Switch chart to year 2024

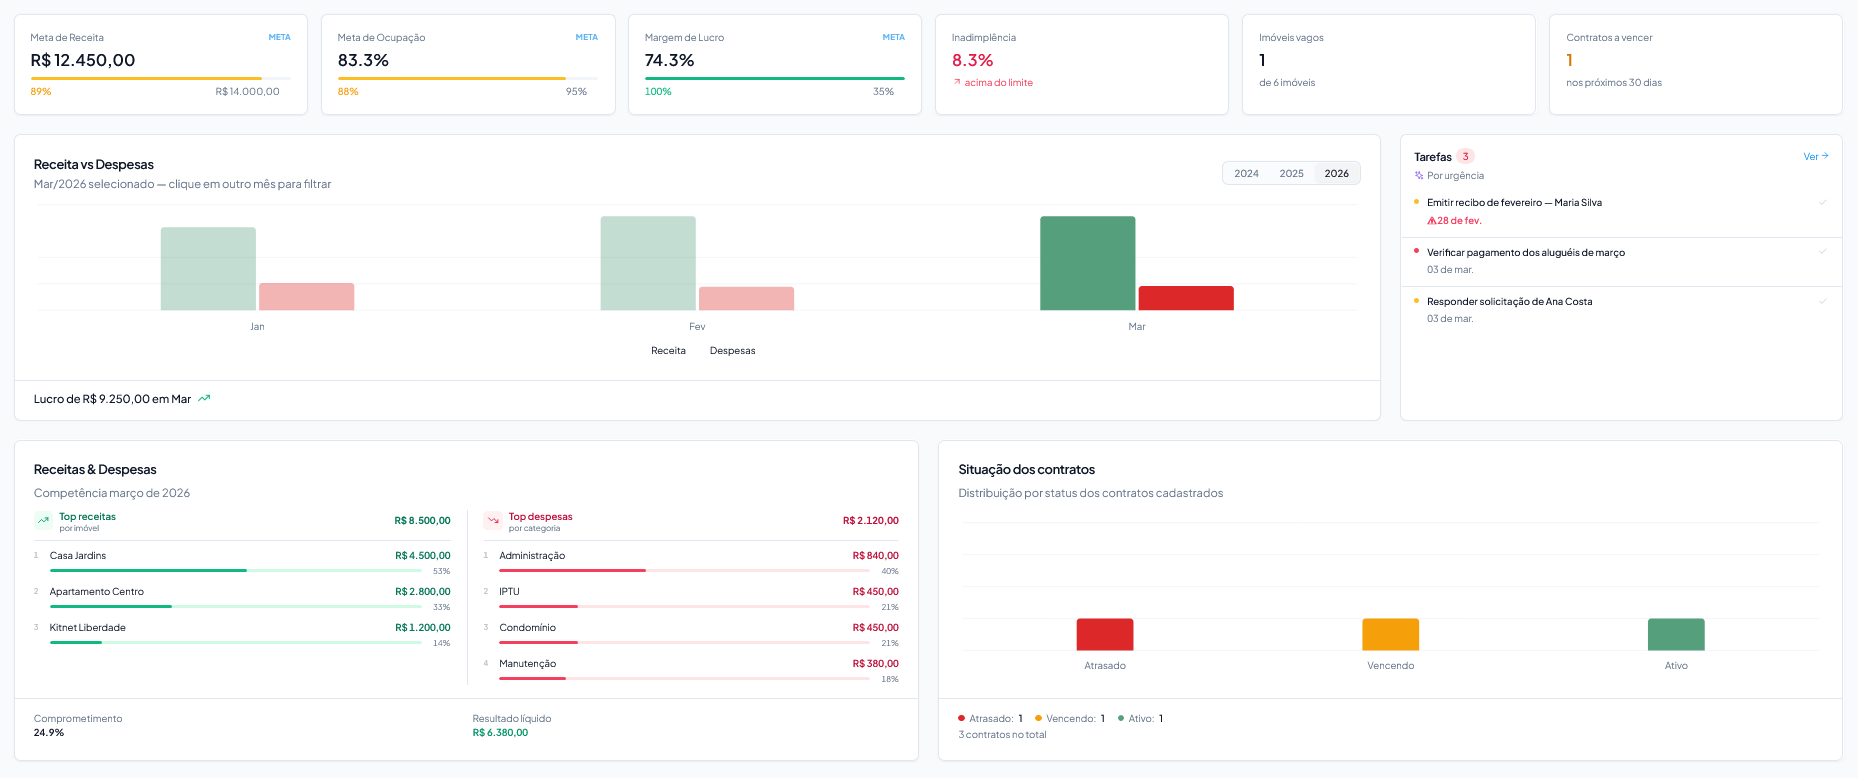pos(1246,174)
